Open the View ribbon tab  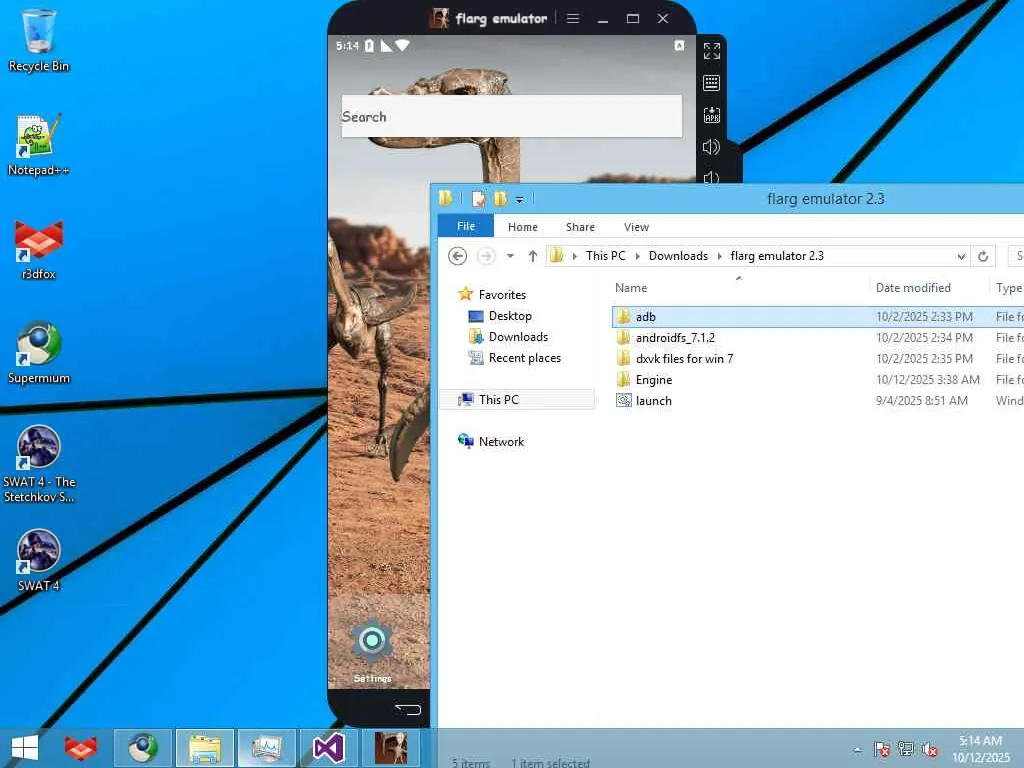636,227
